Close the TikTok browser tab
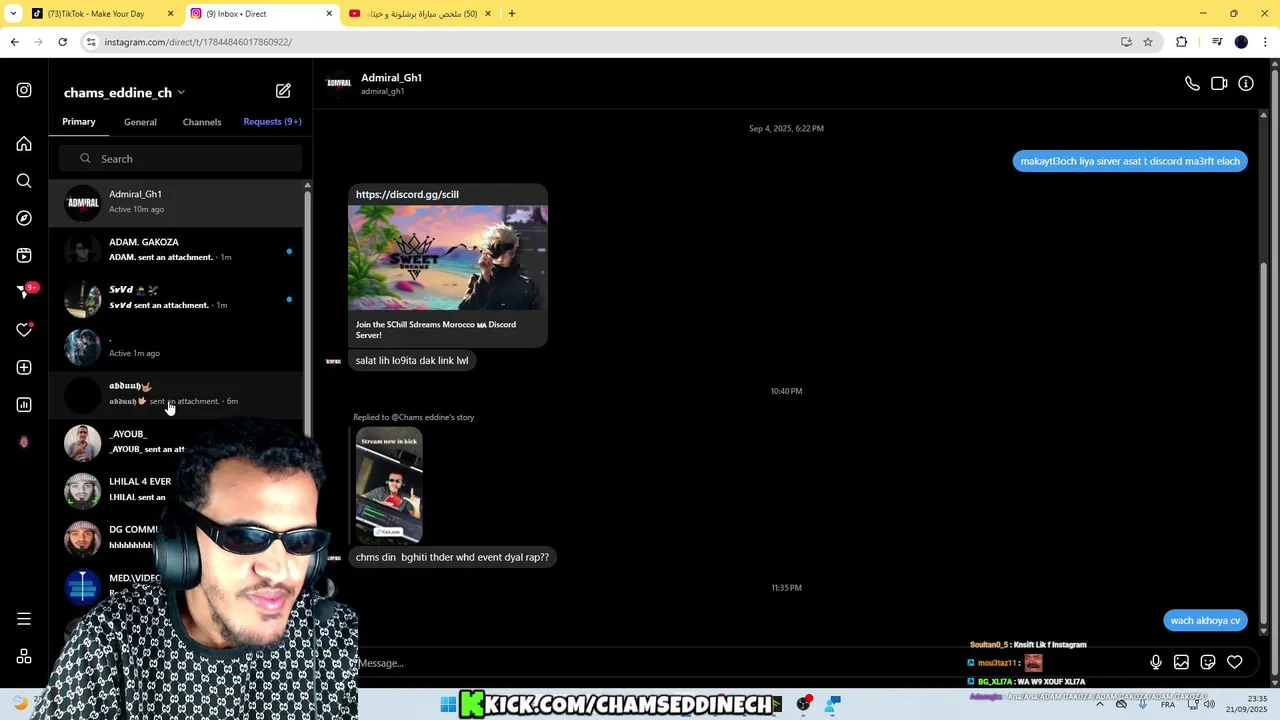 click(170, 14)
